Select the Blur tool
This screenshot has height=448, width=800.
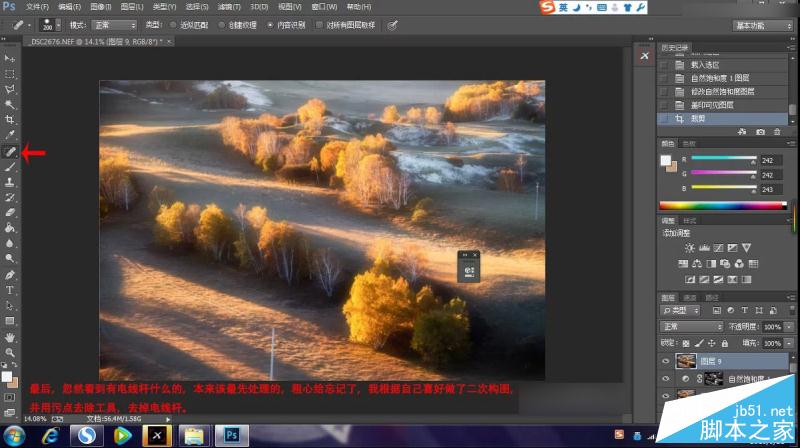pyautogui.click(x=10, y=243)
